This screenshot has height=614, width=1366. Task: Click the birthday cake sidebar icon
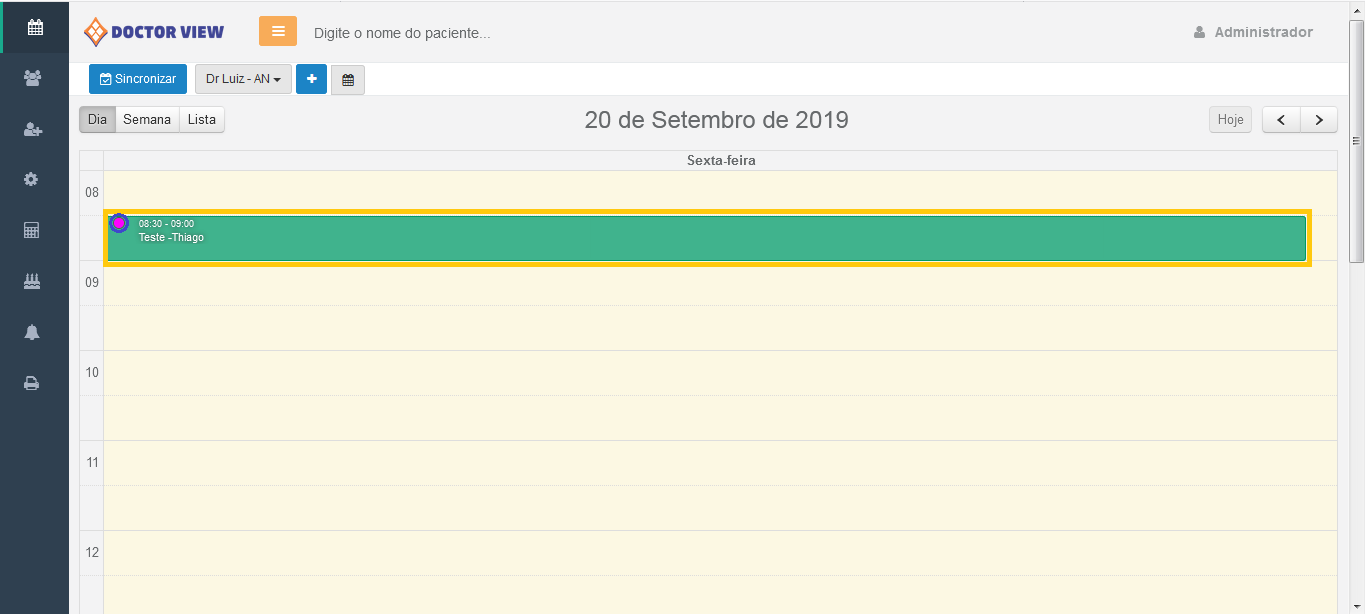32,282
